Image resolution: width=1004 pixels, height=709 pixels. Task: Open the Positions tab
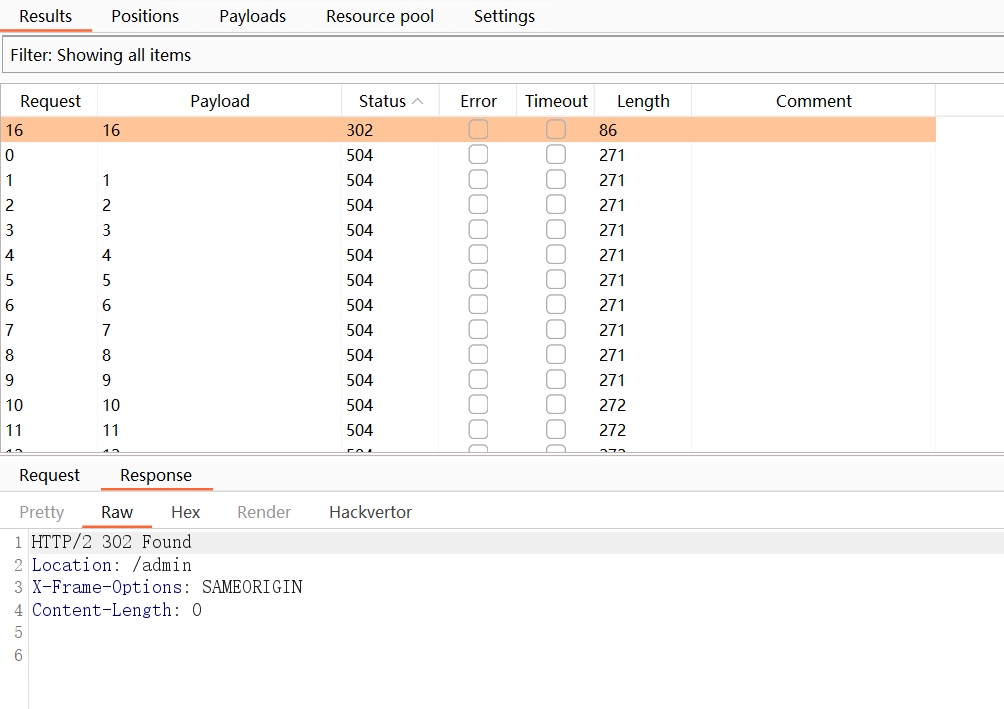coord(145,16)
